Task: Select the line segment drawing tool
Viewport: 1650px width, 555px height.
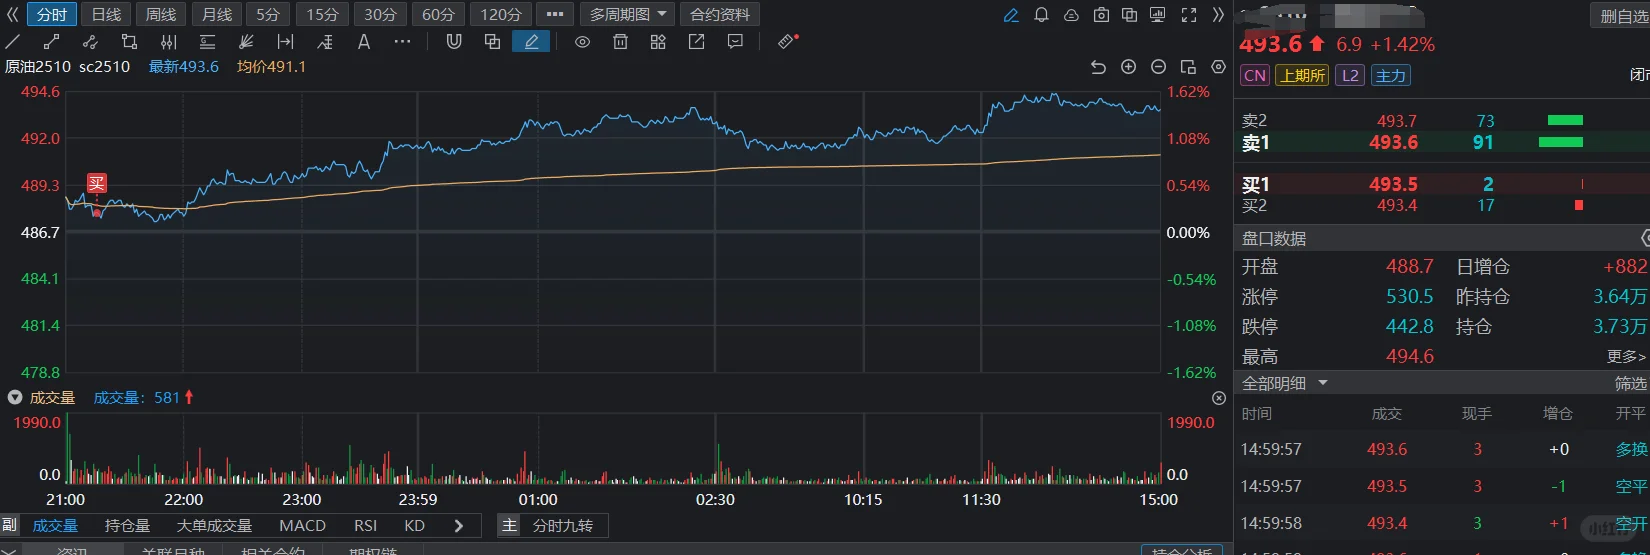Action: tap(51, 42)
